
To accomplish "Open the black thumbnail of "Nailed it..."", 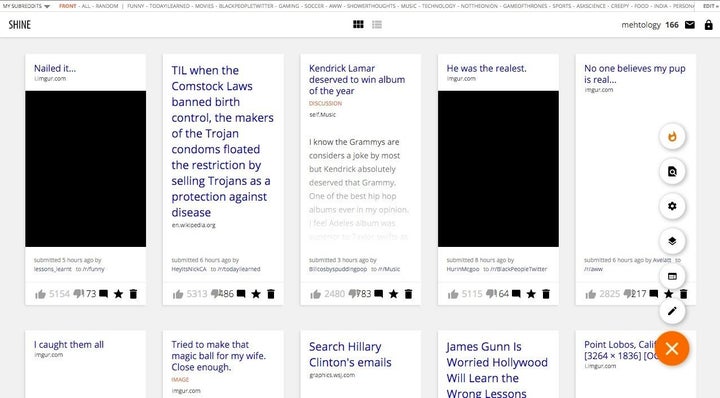I will click(85, 168).
